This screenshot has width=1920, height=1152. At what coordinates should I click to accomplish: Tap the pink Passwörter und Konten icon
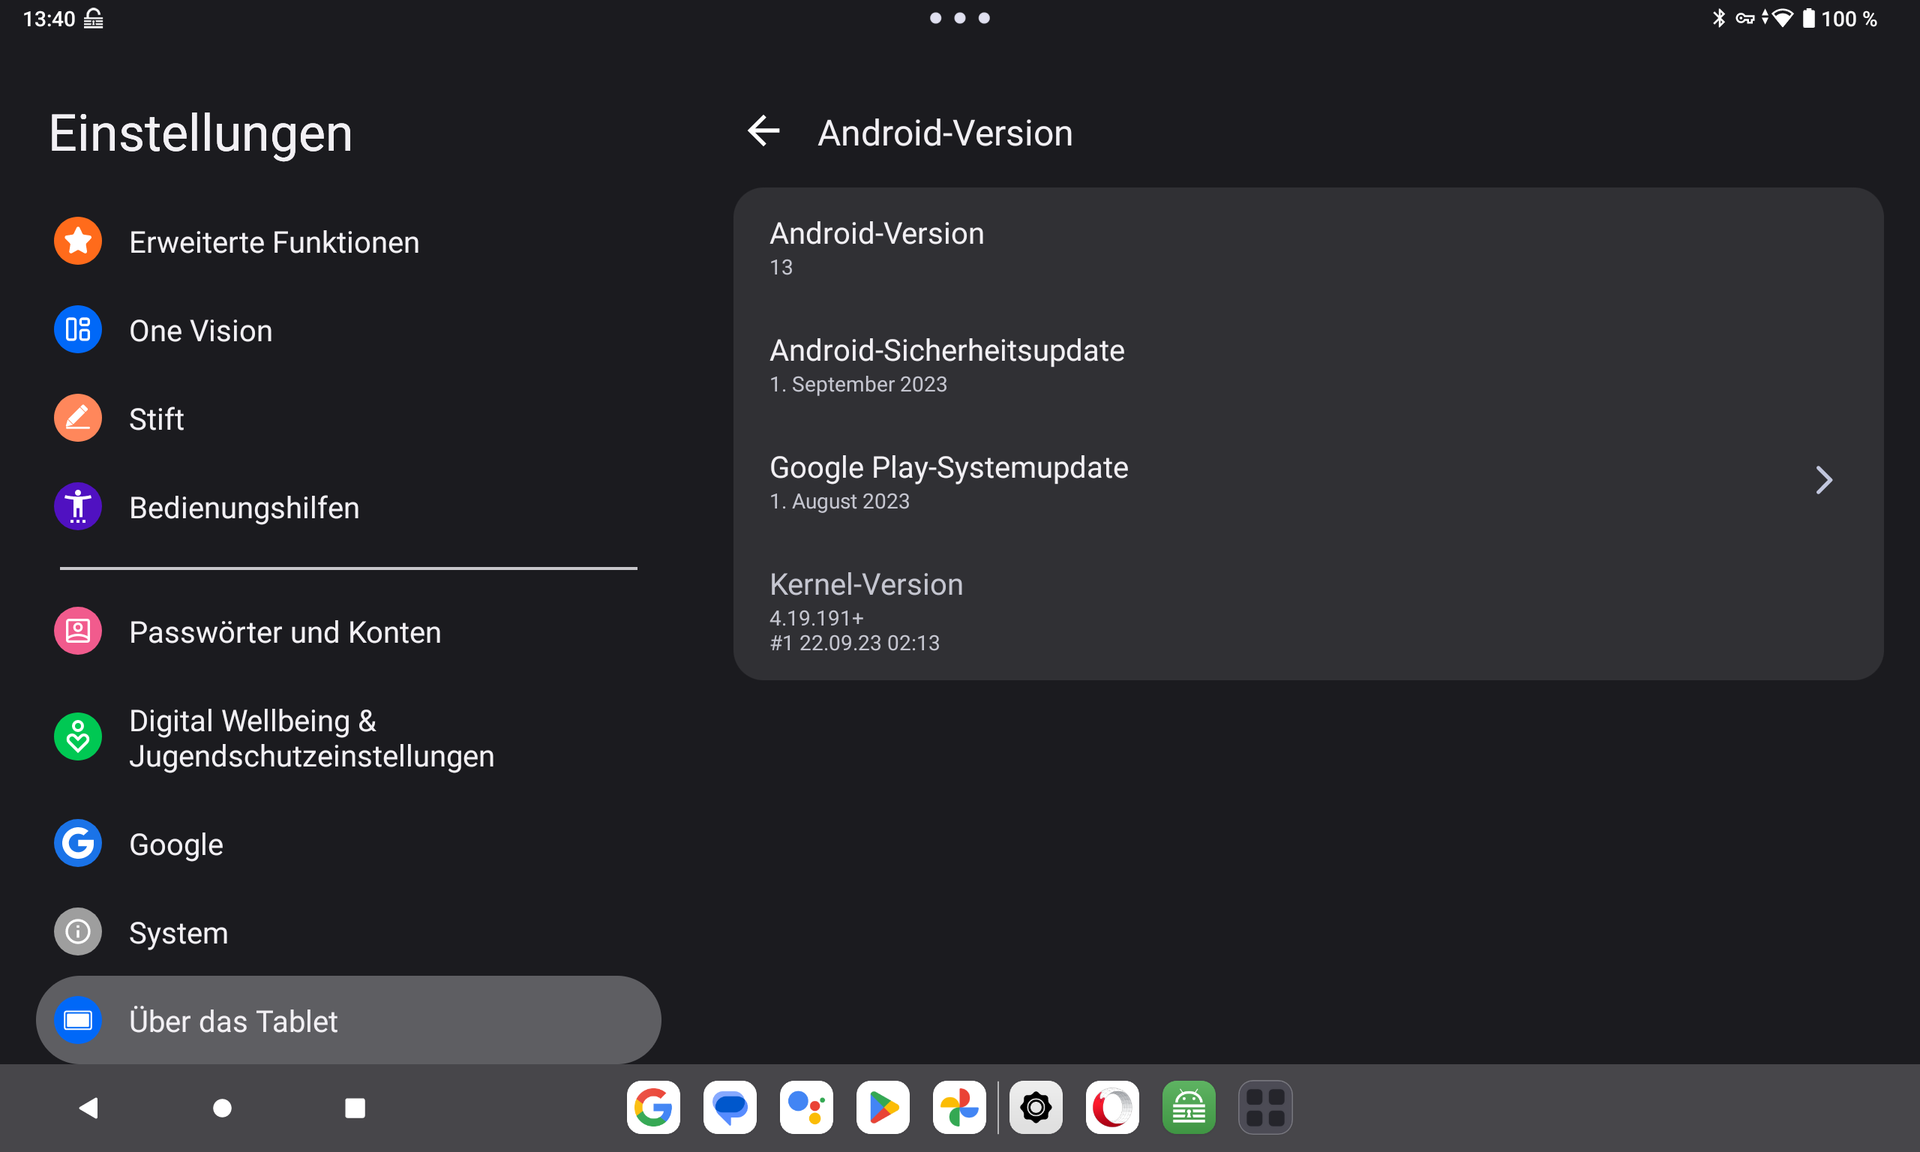[x=78, y=631]
